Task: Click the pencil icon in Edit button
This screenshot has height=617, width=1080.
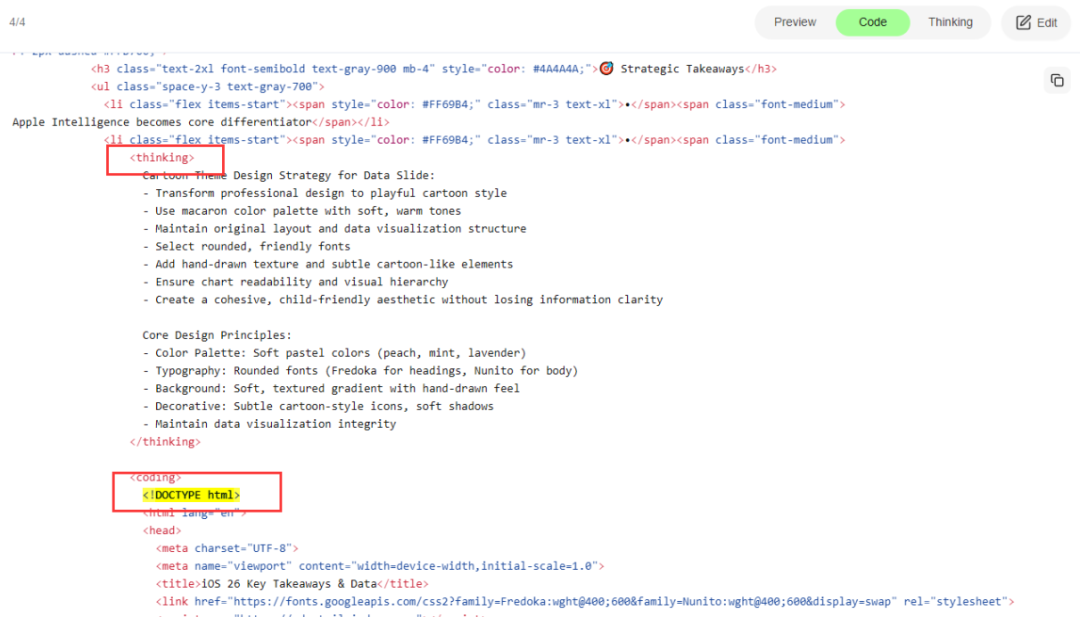Action: (x=1023, y=23)
